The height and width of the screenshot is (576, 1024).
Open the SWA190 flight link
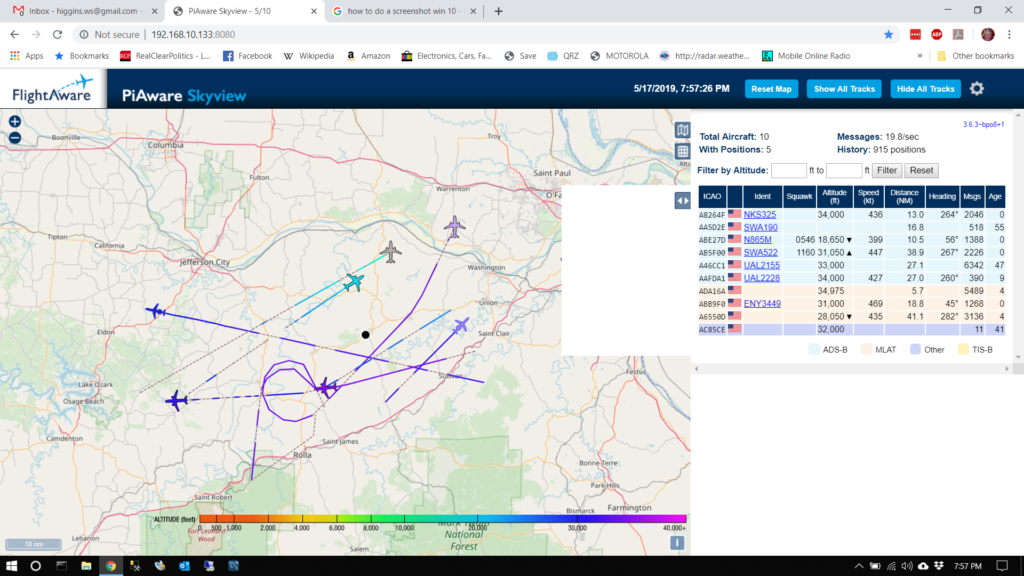click(760, 227)
